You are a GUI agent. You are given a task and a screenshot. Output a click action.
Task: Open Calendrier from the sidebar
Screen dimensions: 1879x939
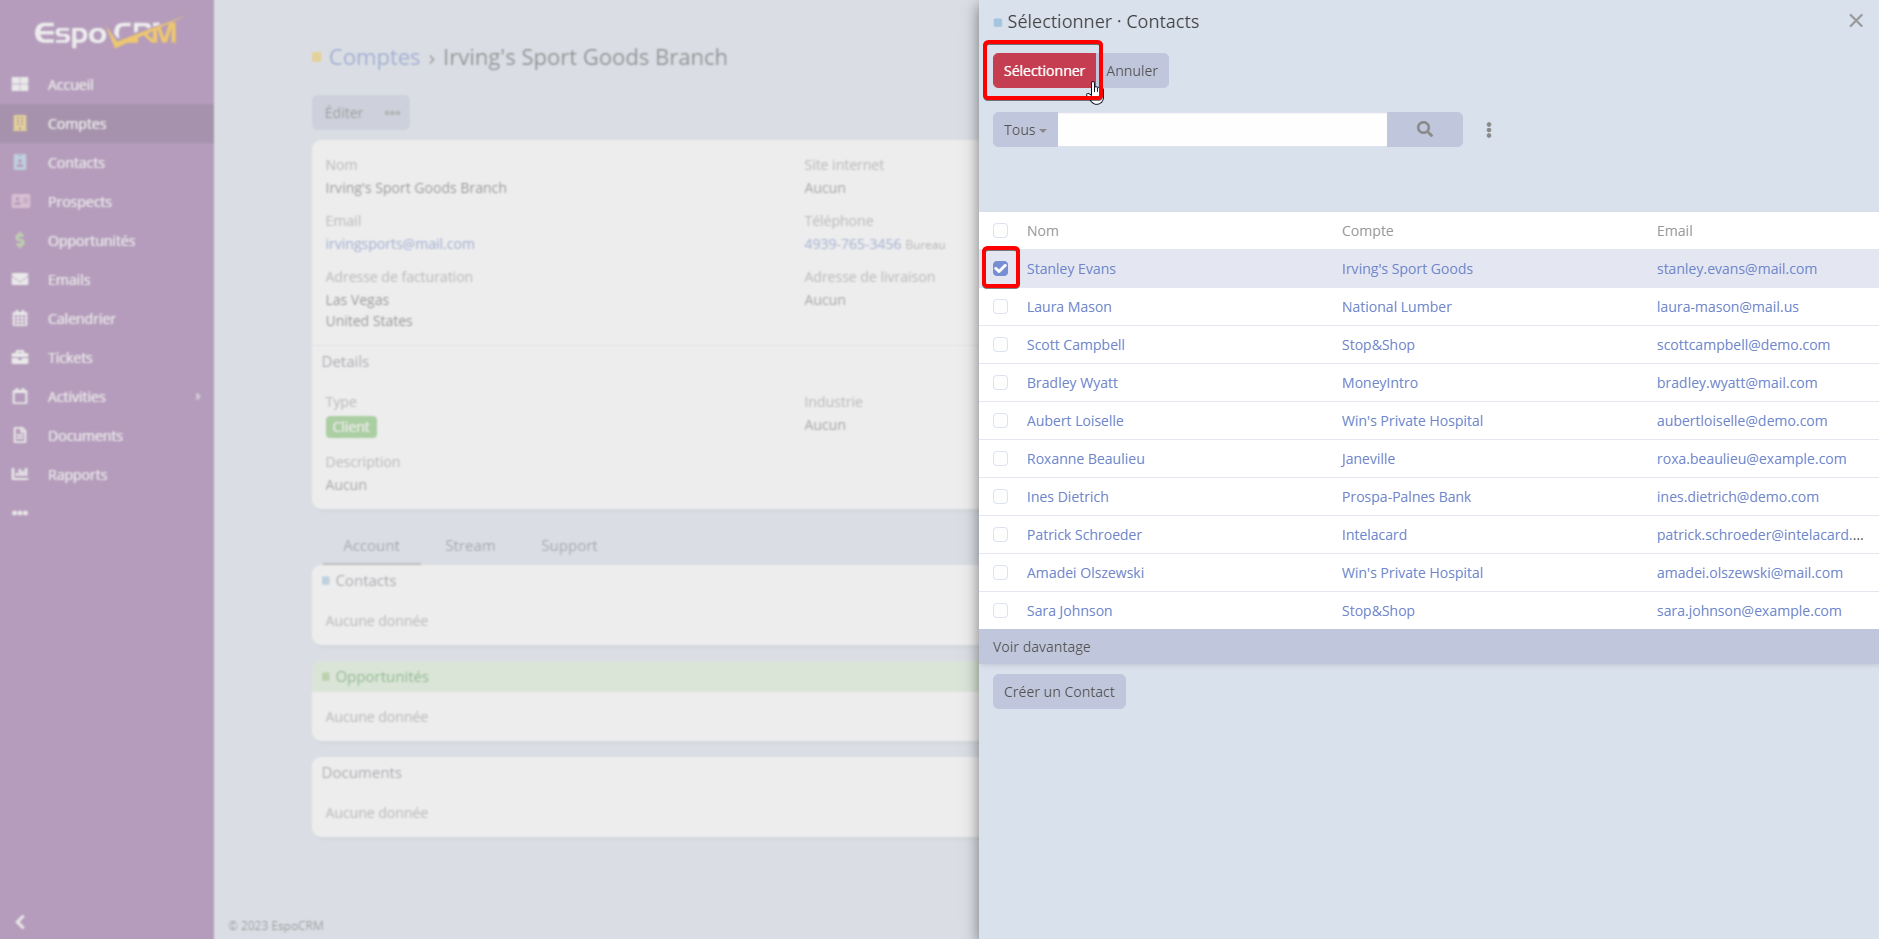tap(81, 319)
